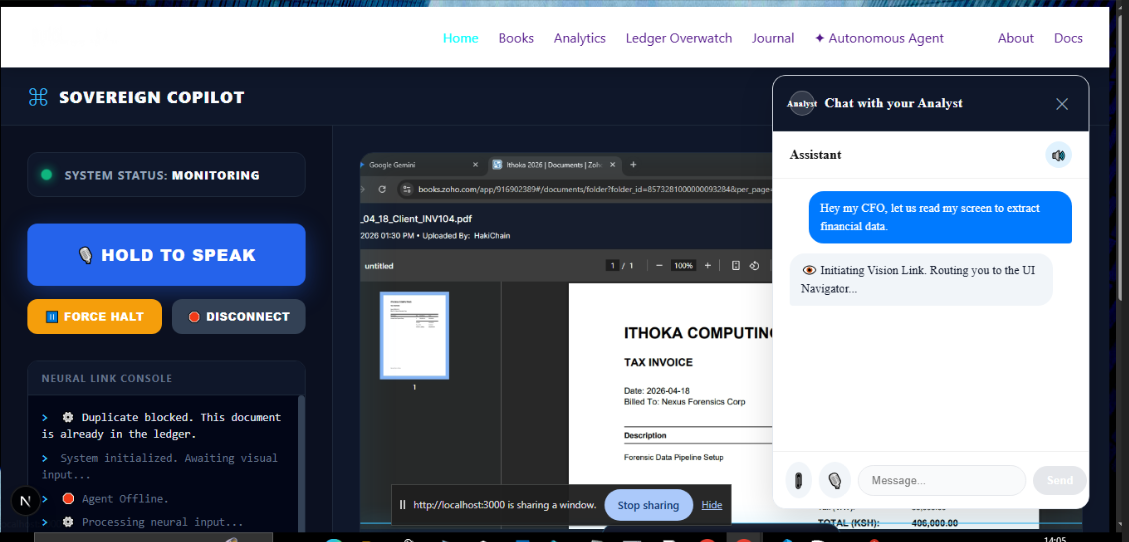Focus the Message input field
This screenshot has height=542, width=1129.
942,480
